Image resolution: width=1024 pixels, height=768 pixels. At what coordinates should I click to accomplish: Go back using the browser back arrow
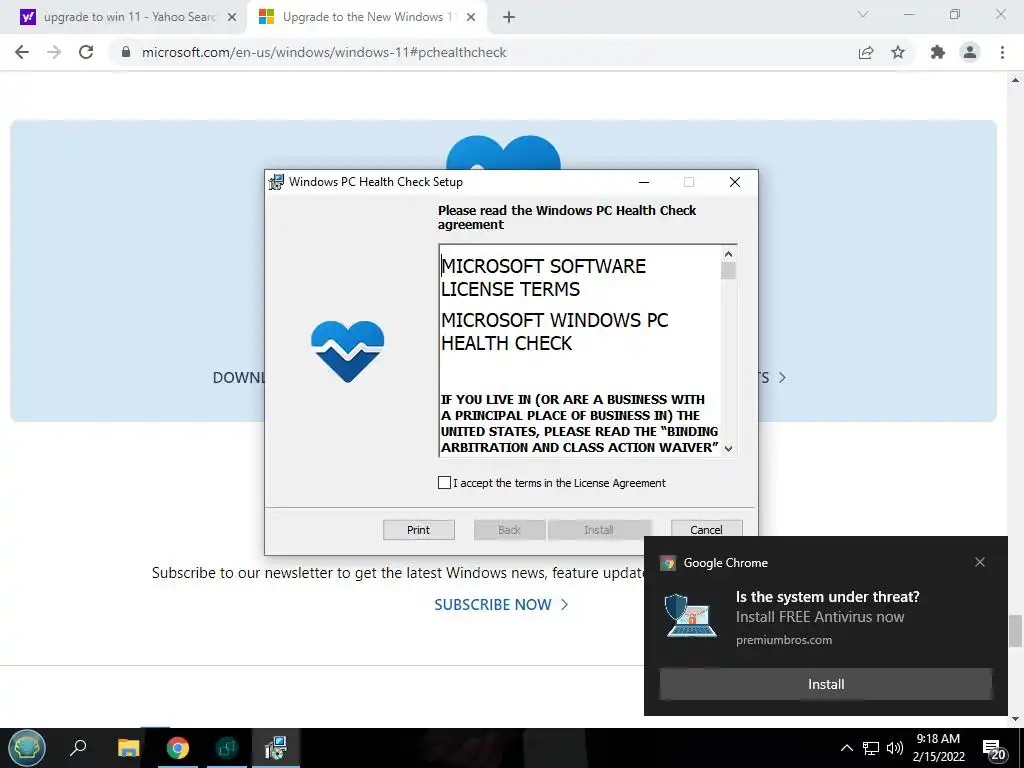(22, 52)
